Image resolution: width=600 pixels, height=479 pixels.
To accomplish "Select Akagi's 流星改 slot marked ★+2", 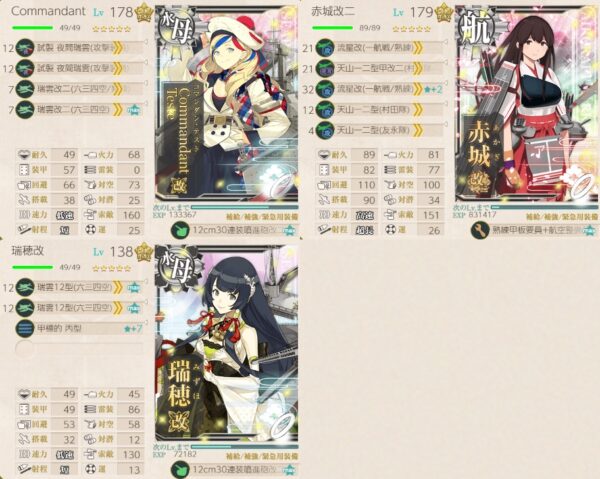I will click(x=380, y=89).
